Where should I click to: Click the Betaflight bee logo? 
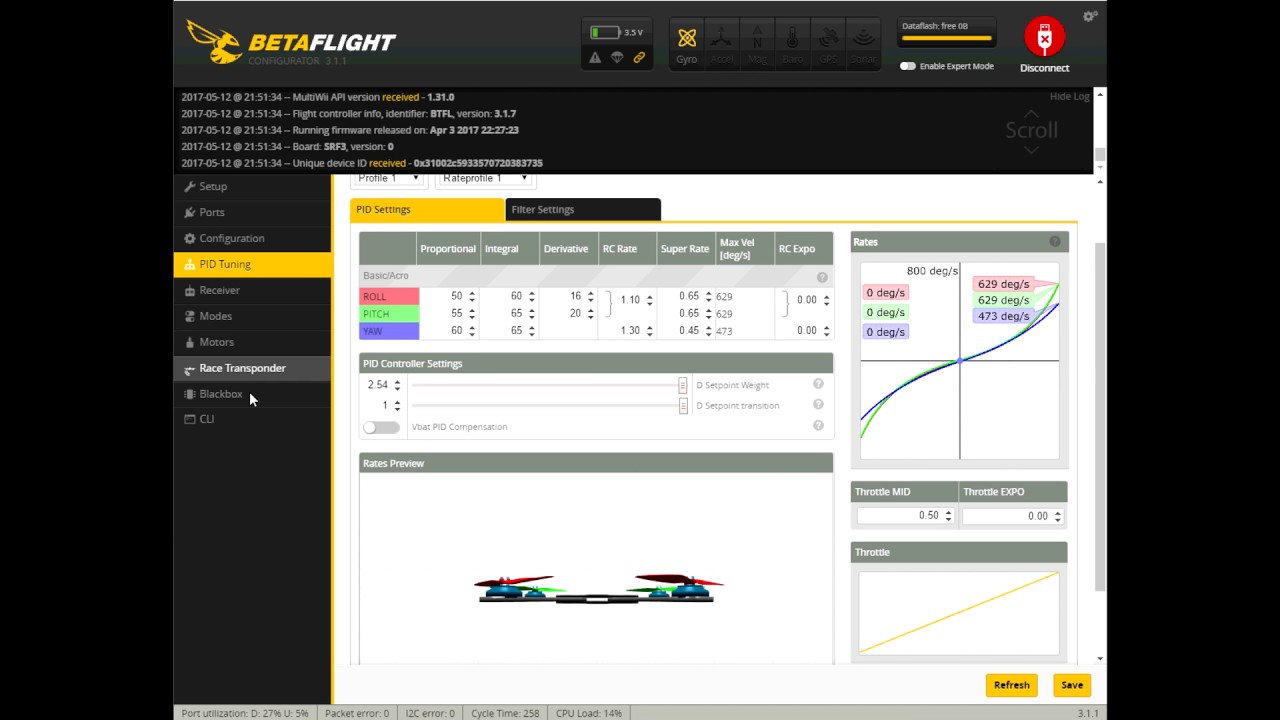pyautogui.click(x=213, y=41)
